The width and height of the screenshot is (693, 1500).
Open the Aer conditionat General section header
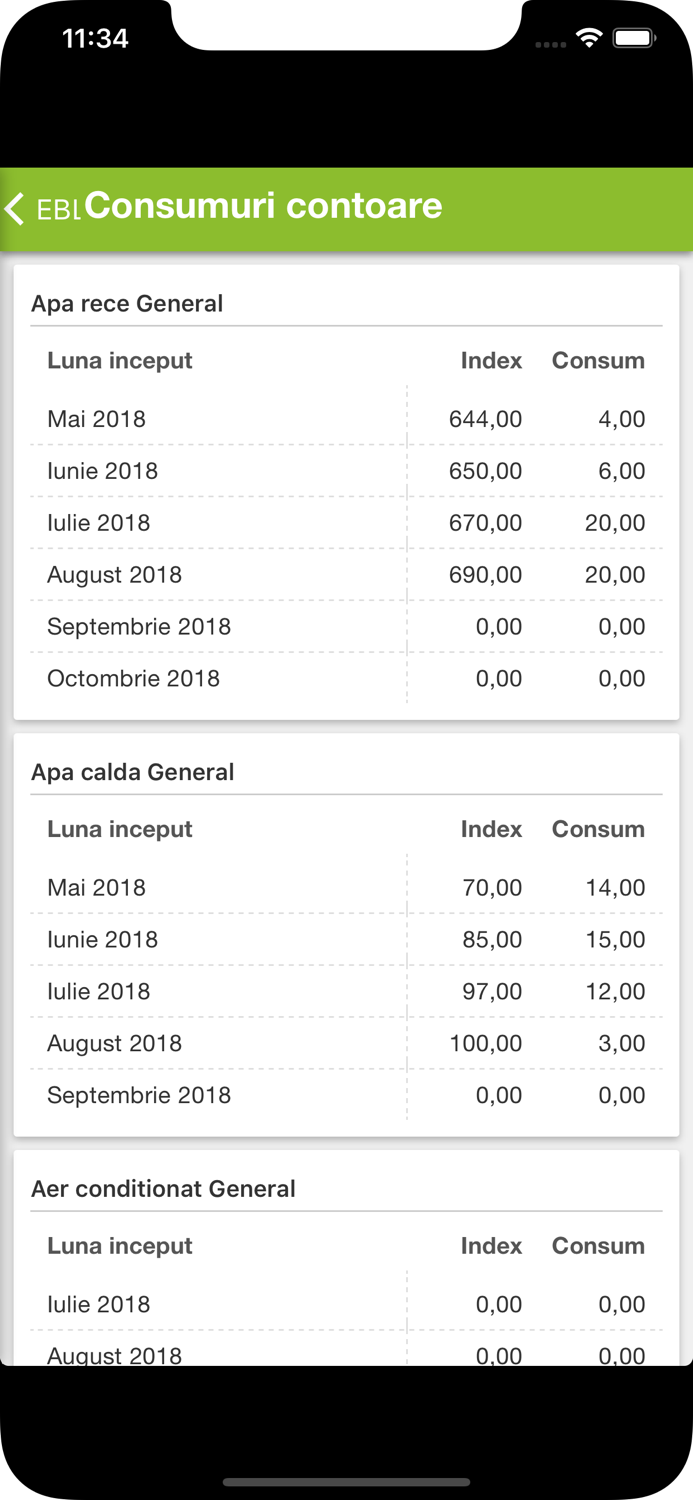tap(163, 1189)
